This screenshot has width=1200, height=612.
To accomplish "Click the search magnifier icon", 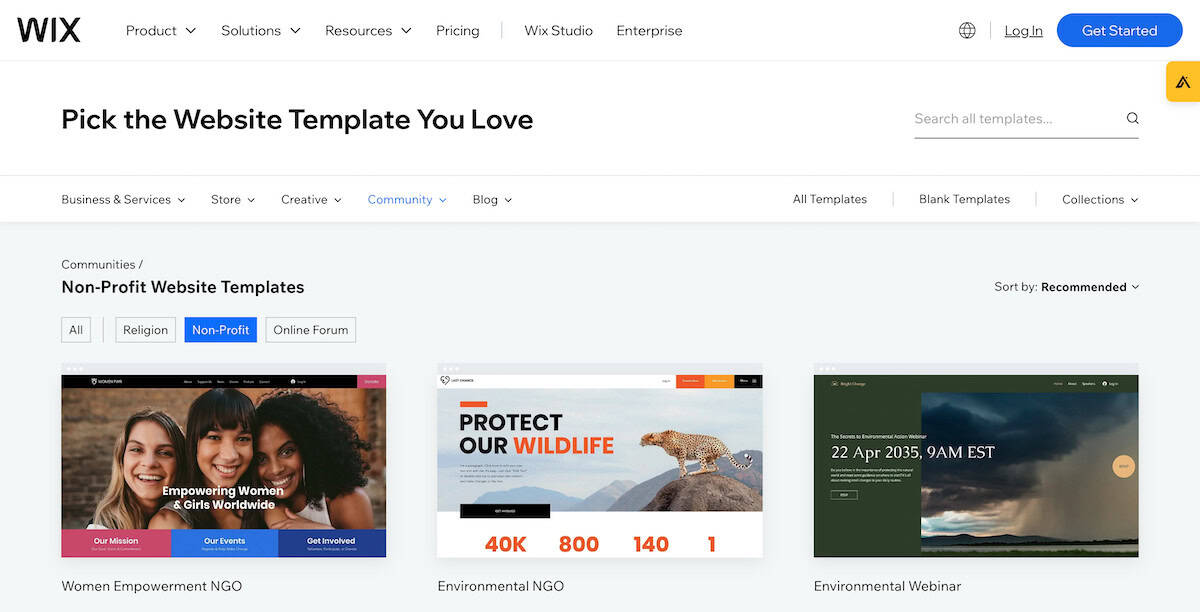I will pos(1131,117).
